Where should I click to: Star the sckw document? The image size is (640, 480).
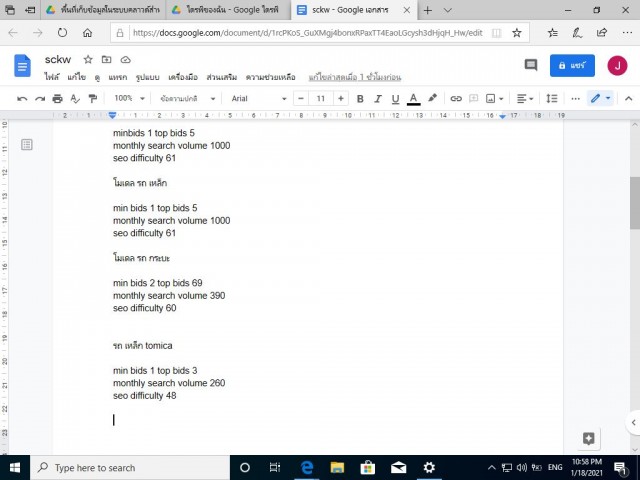point(88,60)
